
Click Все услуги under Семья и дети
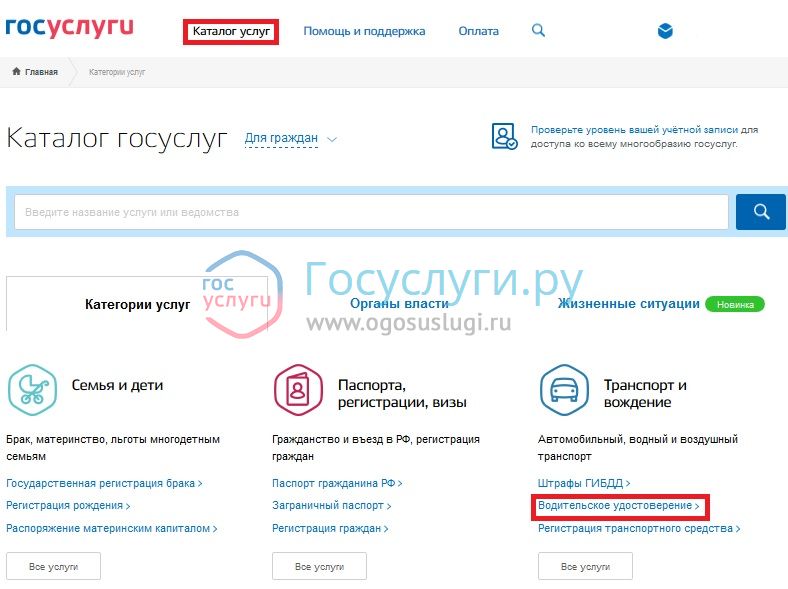(x=53, y=566)
